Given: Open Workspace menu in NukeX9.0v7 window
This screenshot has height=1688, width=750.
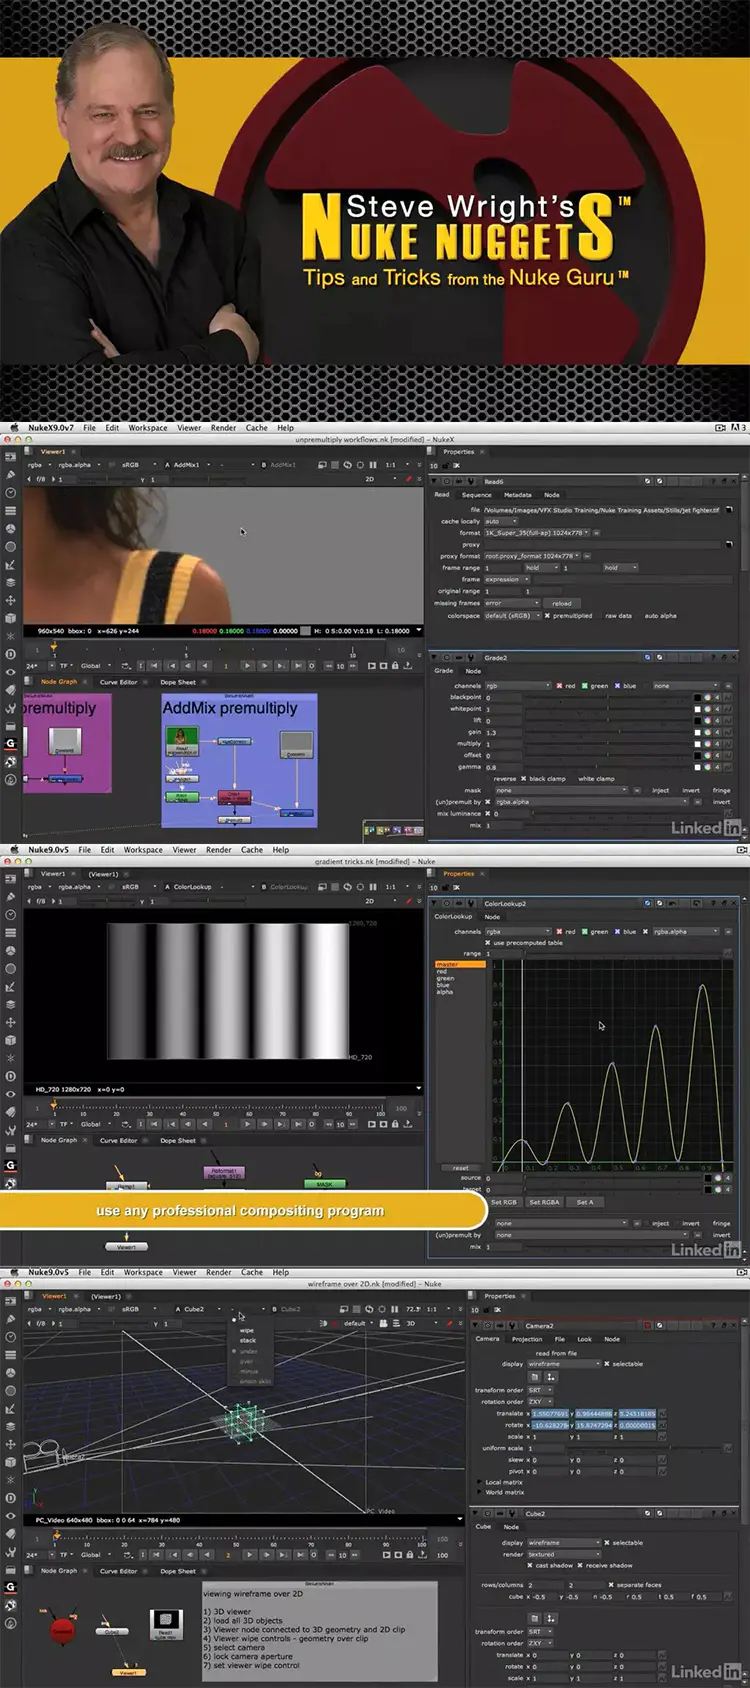Looking at the screenshot, I should [x=148, y=428].
